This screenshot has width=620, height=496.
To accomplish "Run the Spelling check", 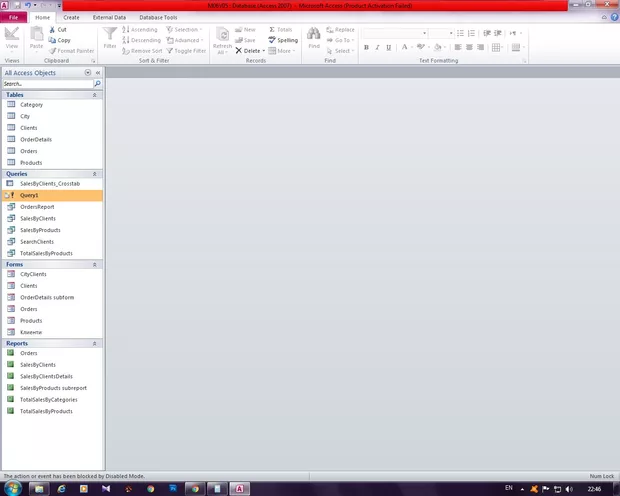I will click(x=283, y=40).
